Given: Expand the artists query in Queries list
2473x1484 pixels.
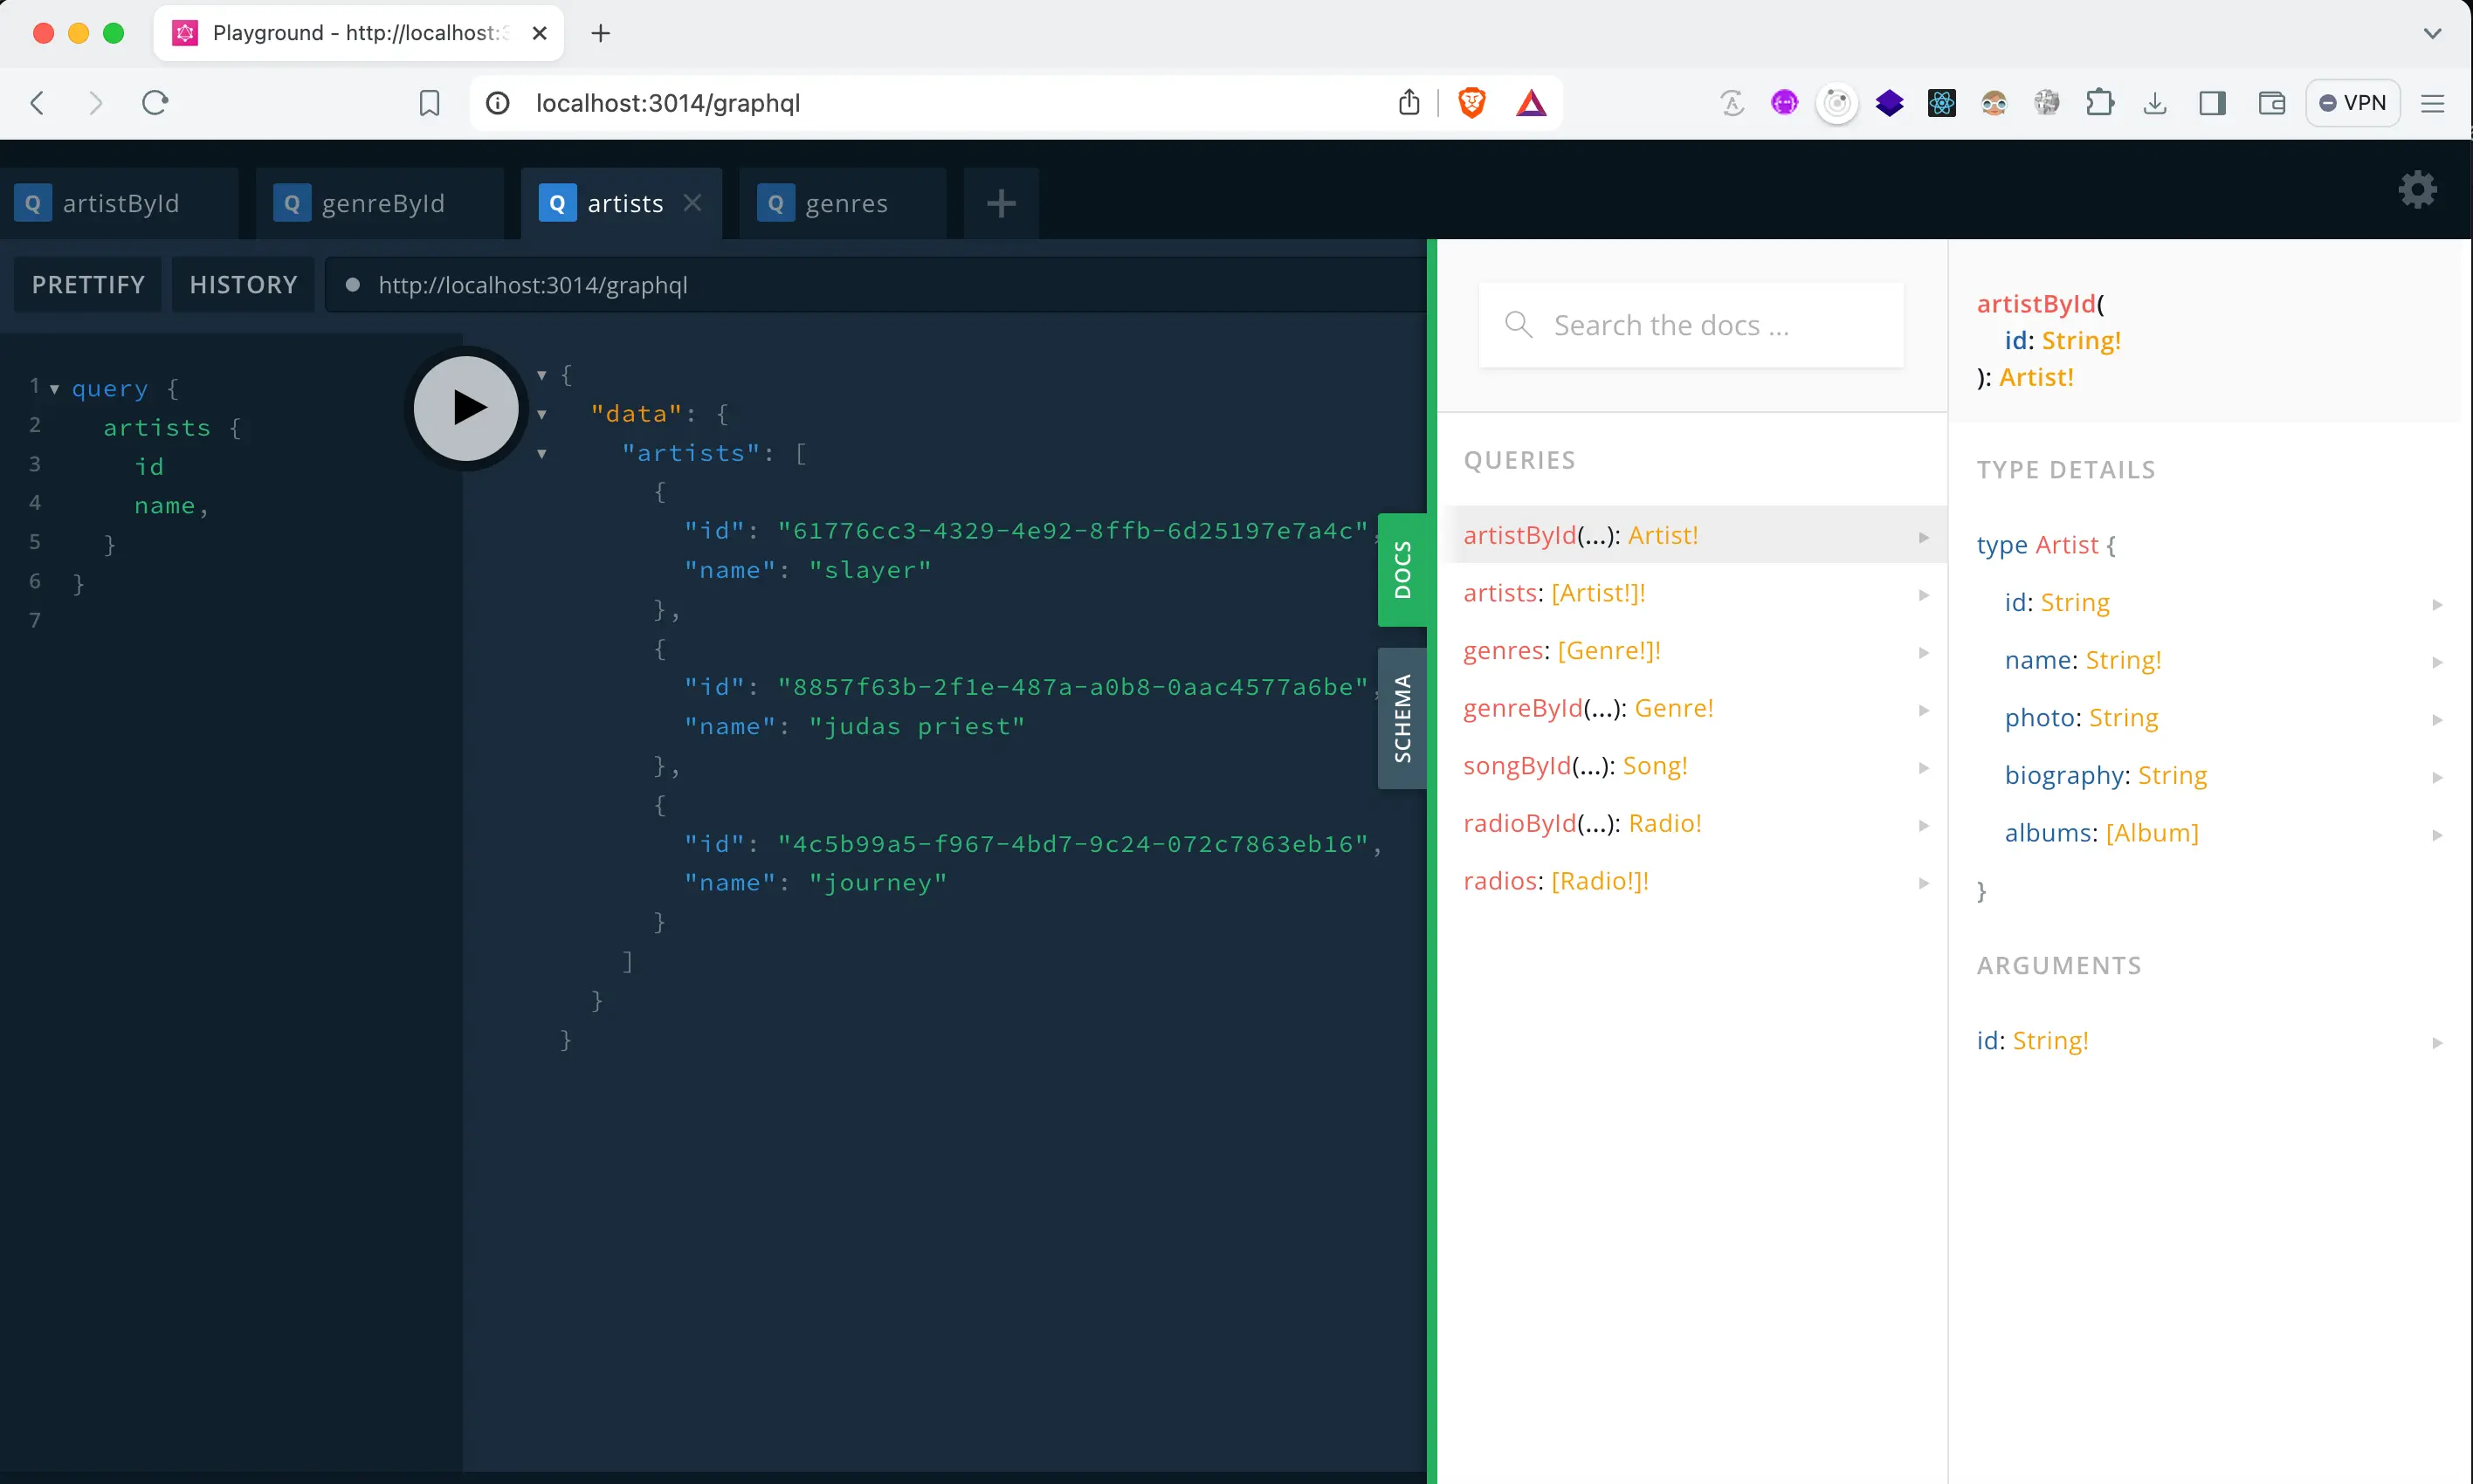Looking at the screenshot, I should click(x=1923, y=594).
